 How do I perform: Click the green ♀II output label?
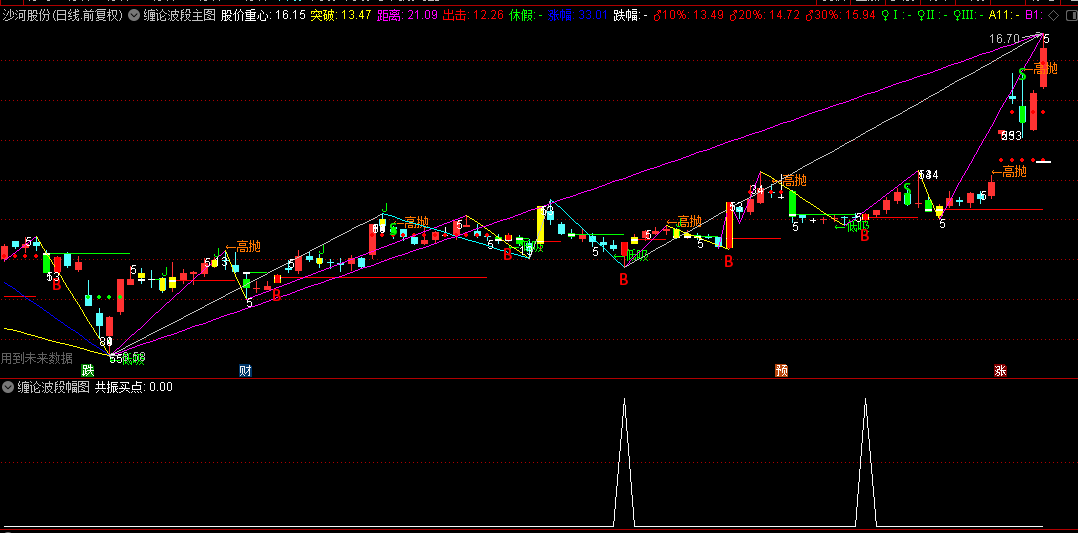(934, 14)
